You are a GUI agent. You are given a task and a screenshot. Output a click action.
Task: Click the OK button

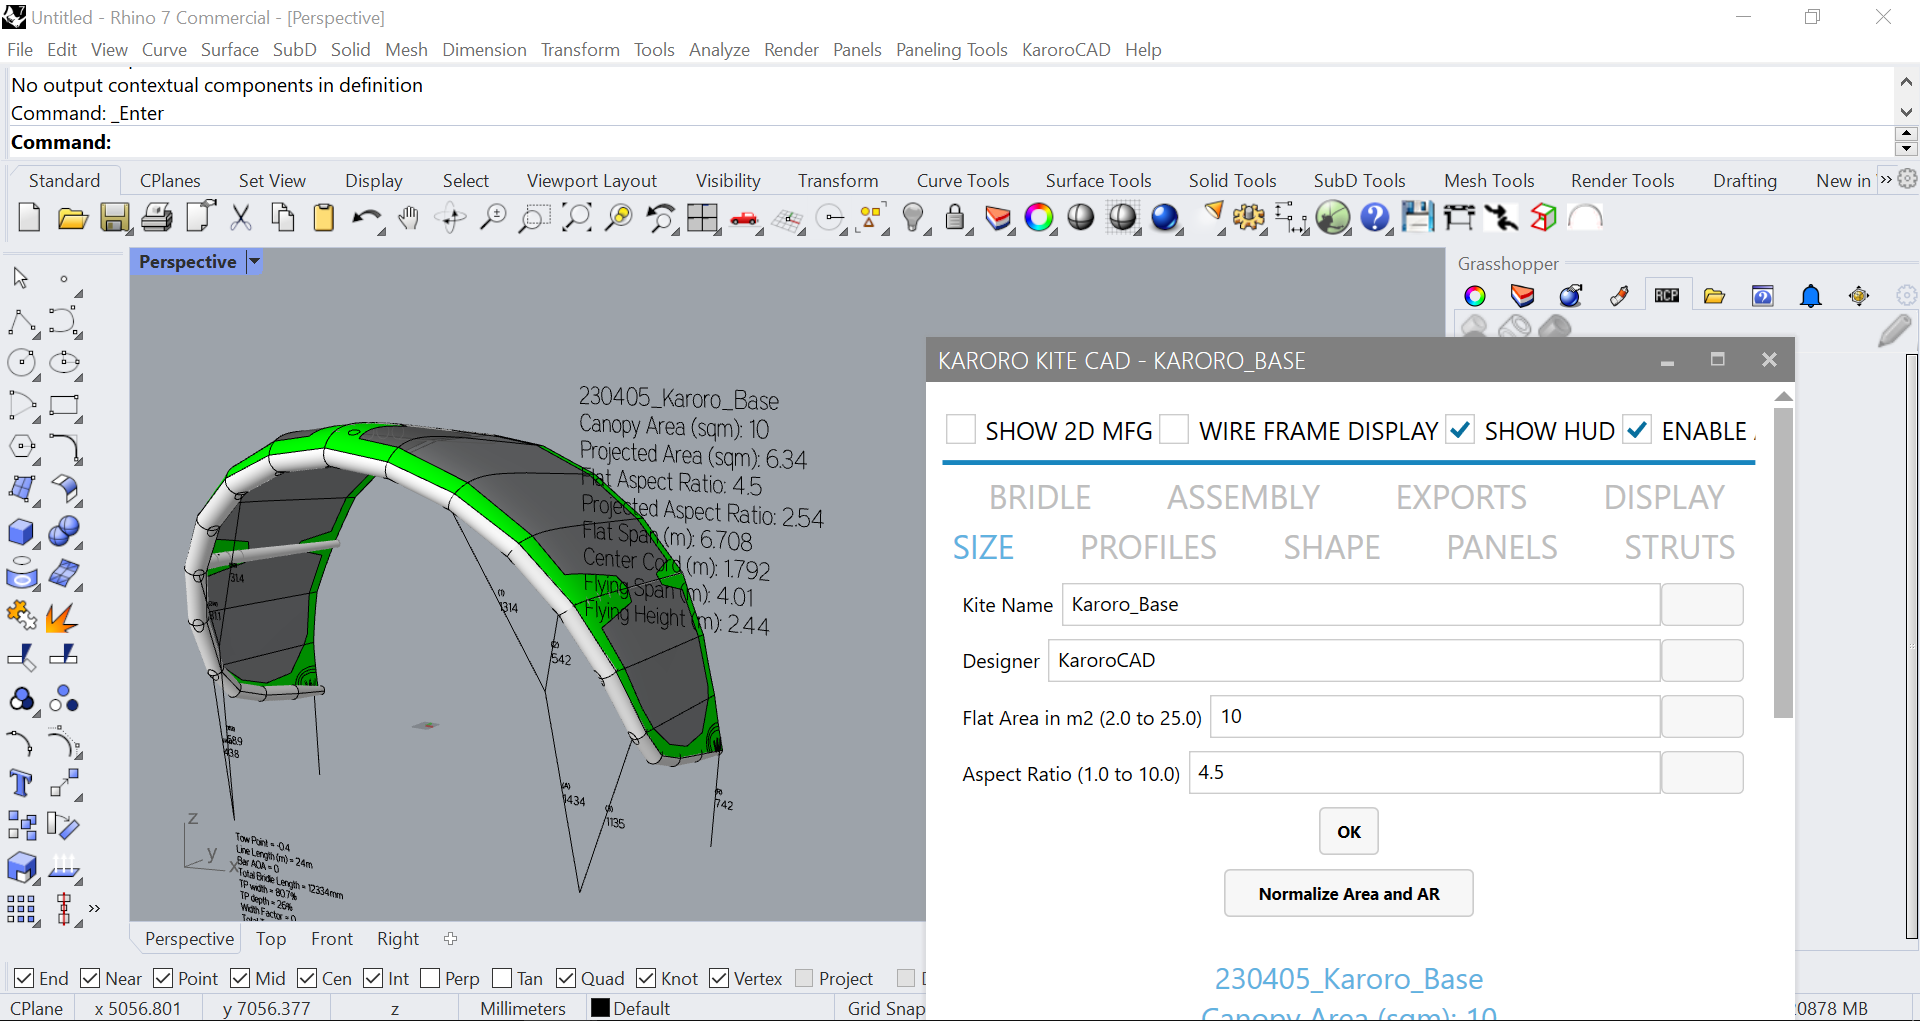pos(1349,831)
